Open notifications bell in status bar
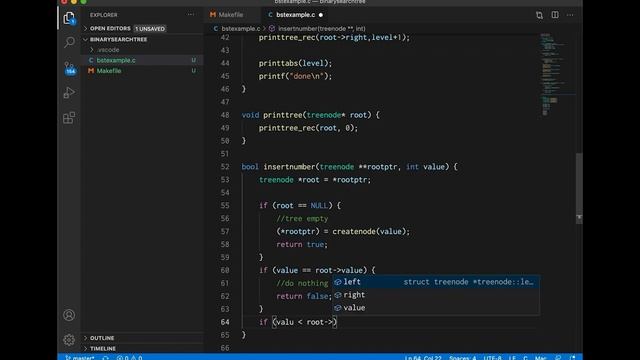Image resolution: width=640 pixels, height=360 pixels. click(572, 358)
